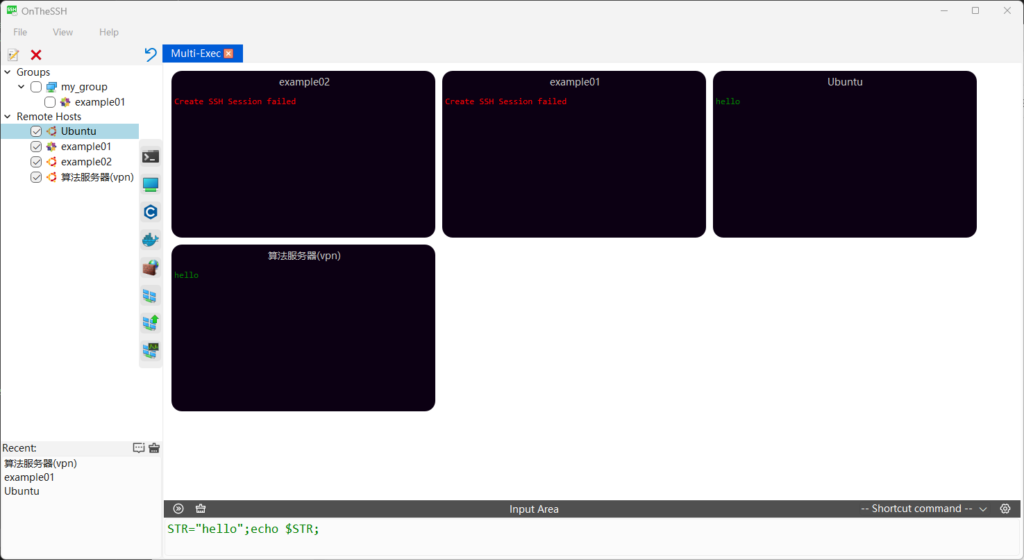Open the remote desktop monitor icon

[151, 184]
